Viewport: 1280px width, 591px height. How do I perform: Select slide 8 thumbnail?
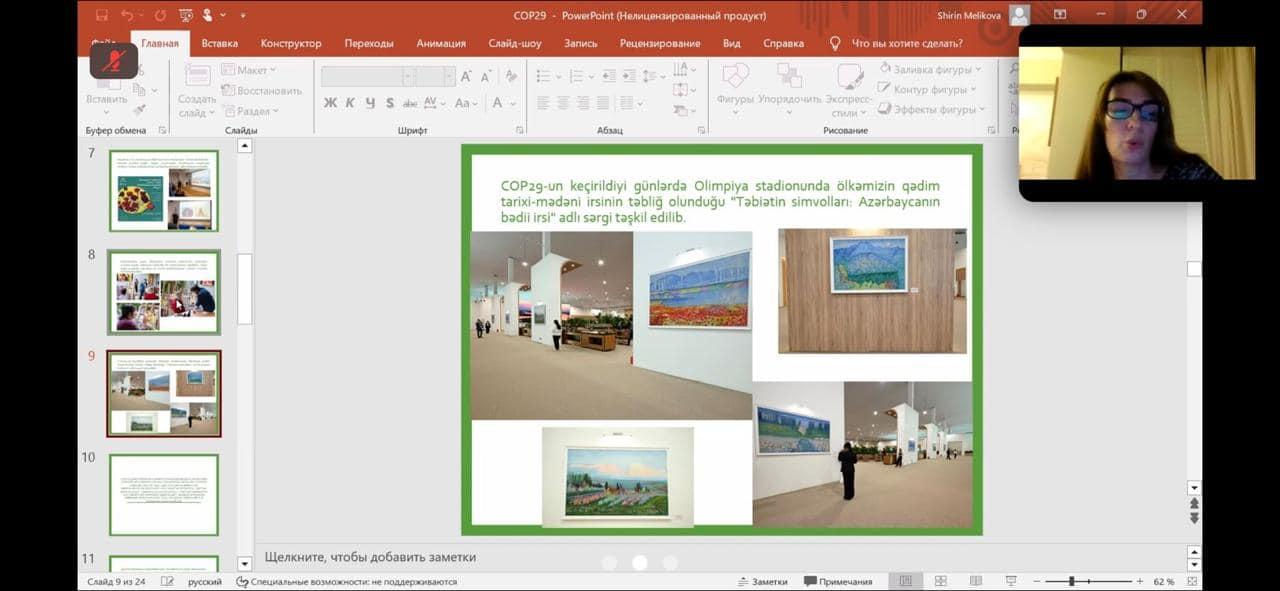(x=164, y=292)
